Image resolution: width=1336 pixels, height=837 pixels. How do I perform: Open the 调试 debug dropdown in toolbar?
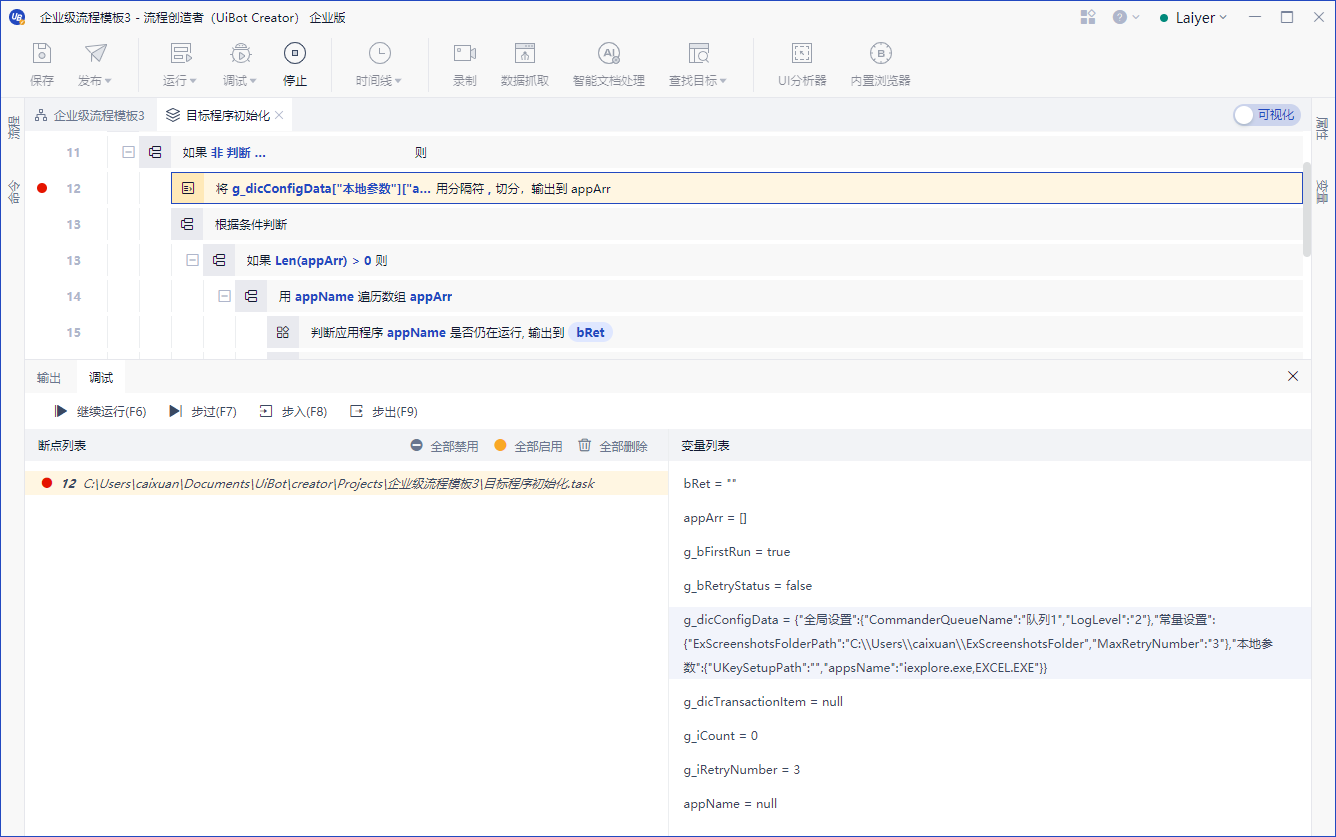tap(240, 66)
